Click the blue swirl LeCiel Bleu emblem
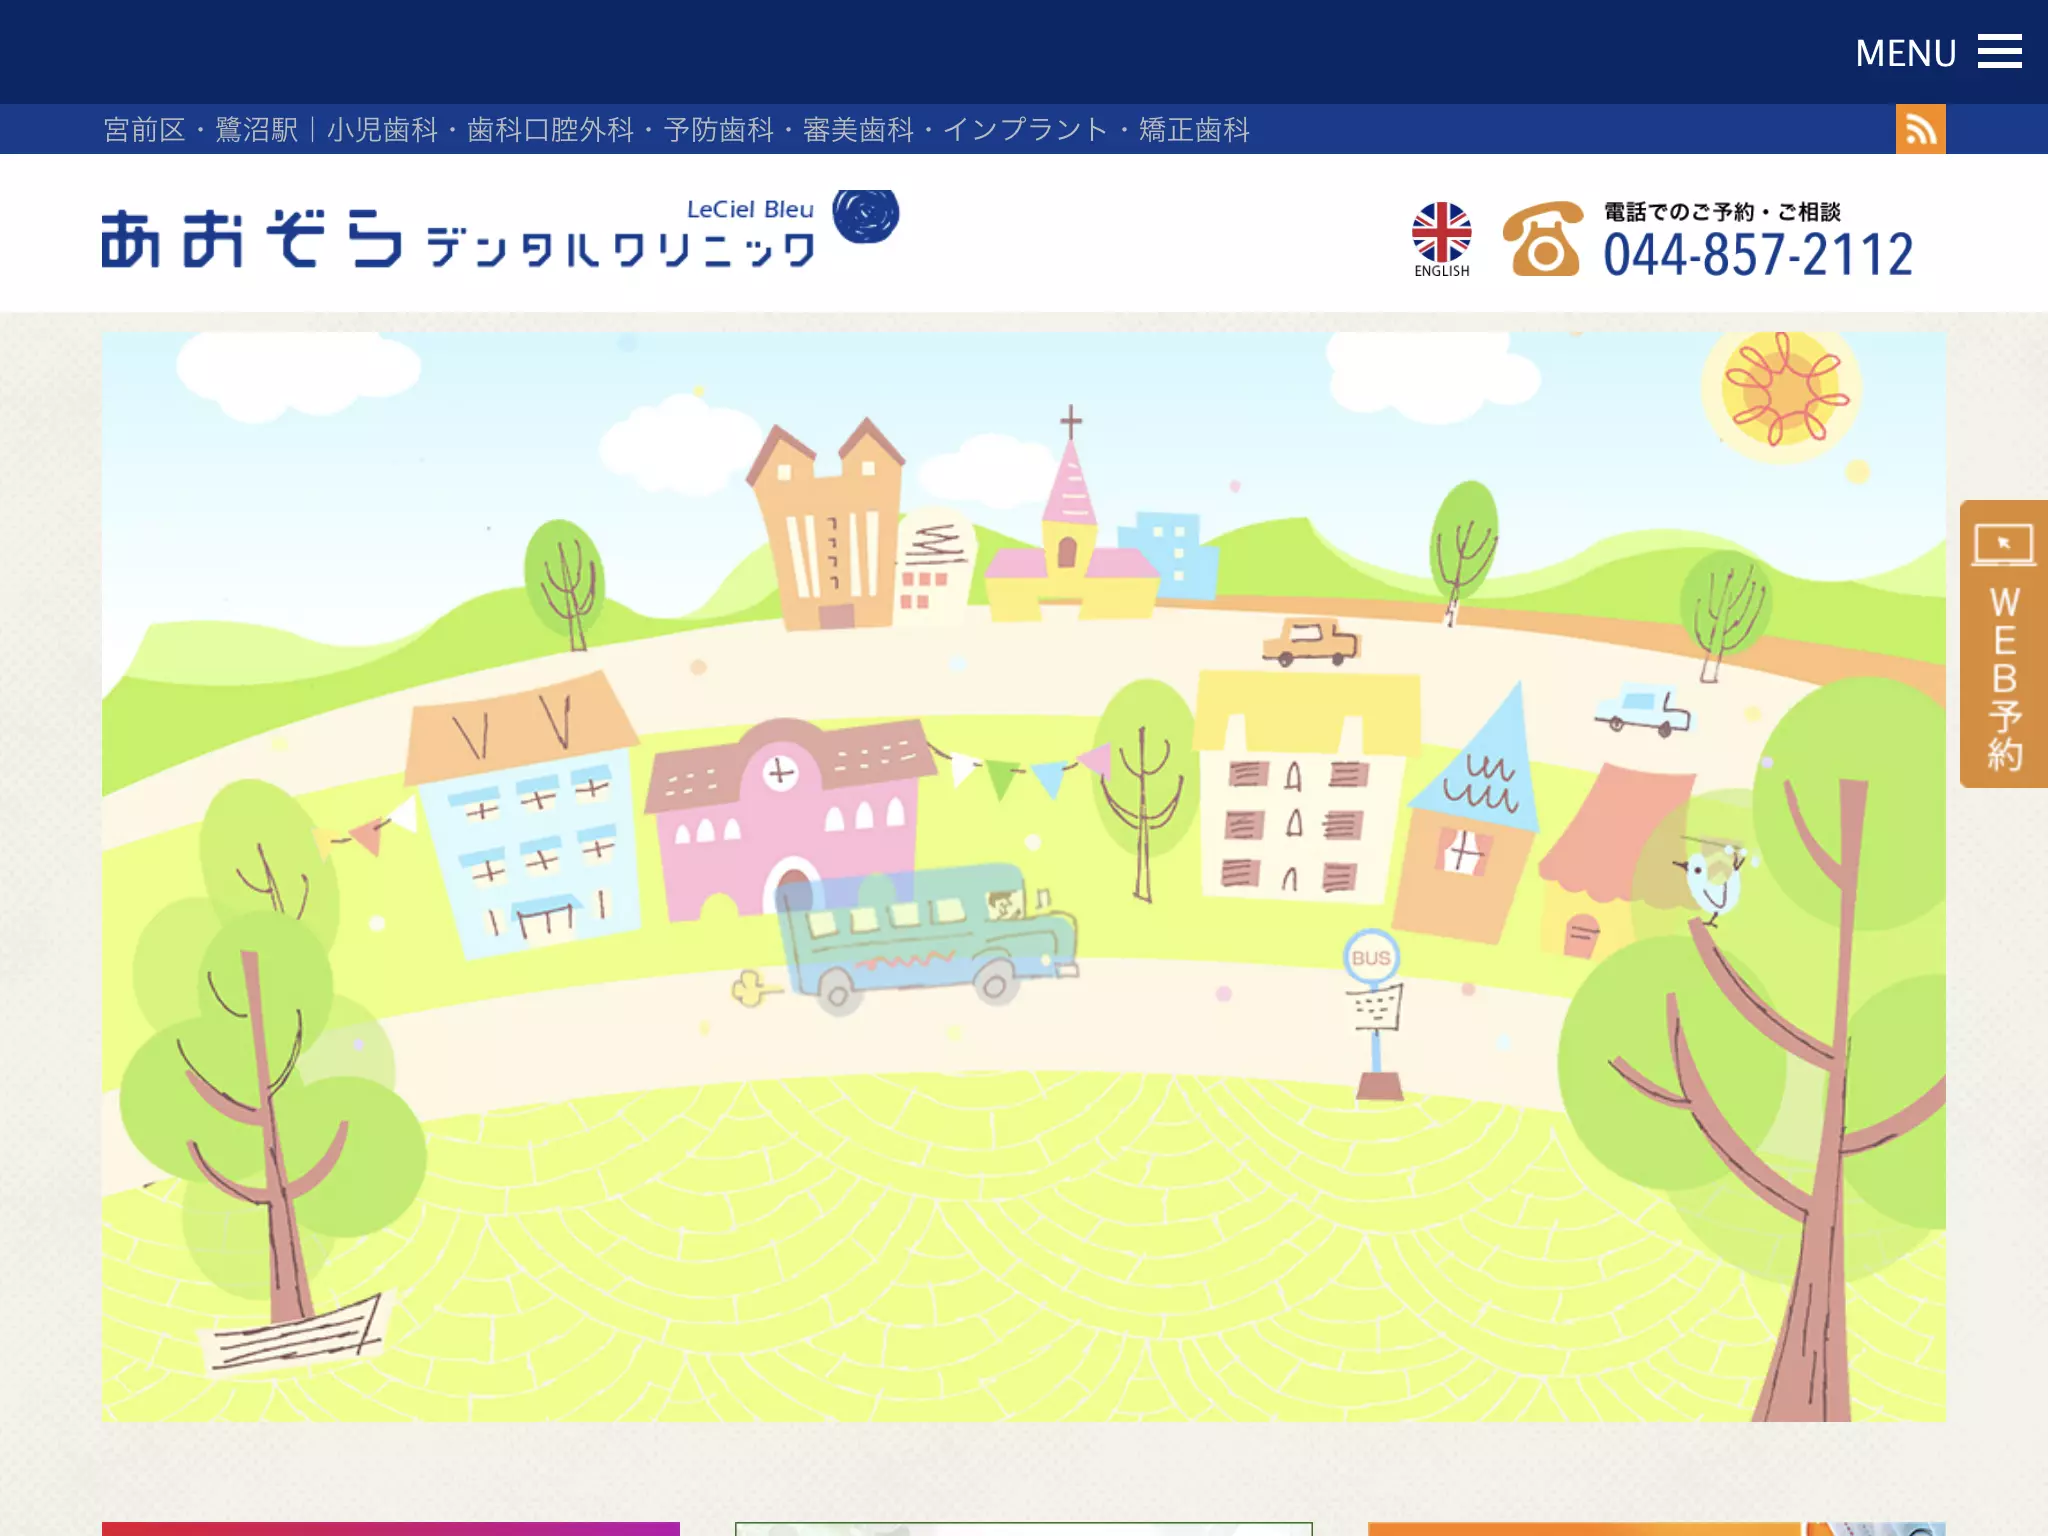 pos(865,215)
